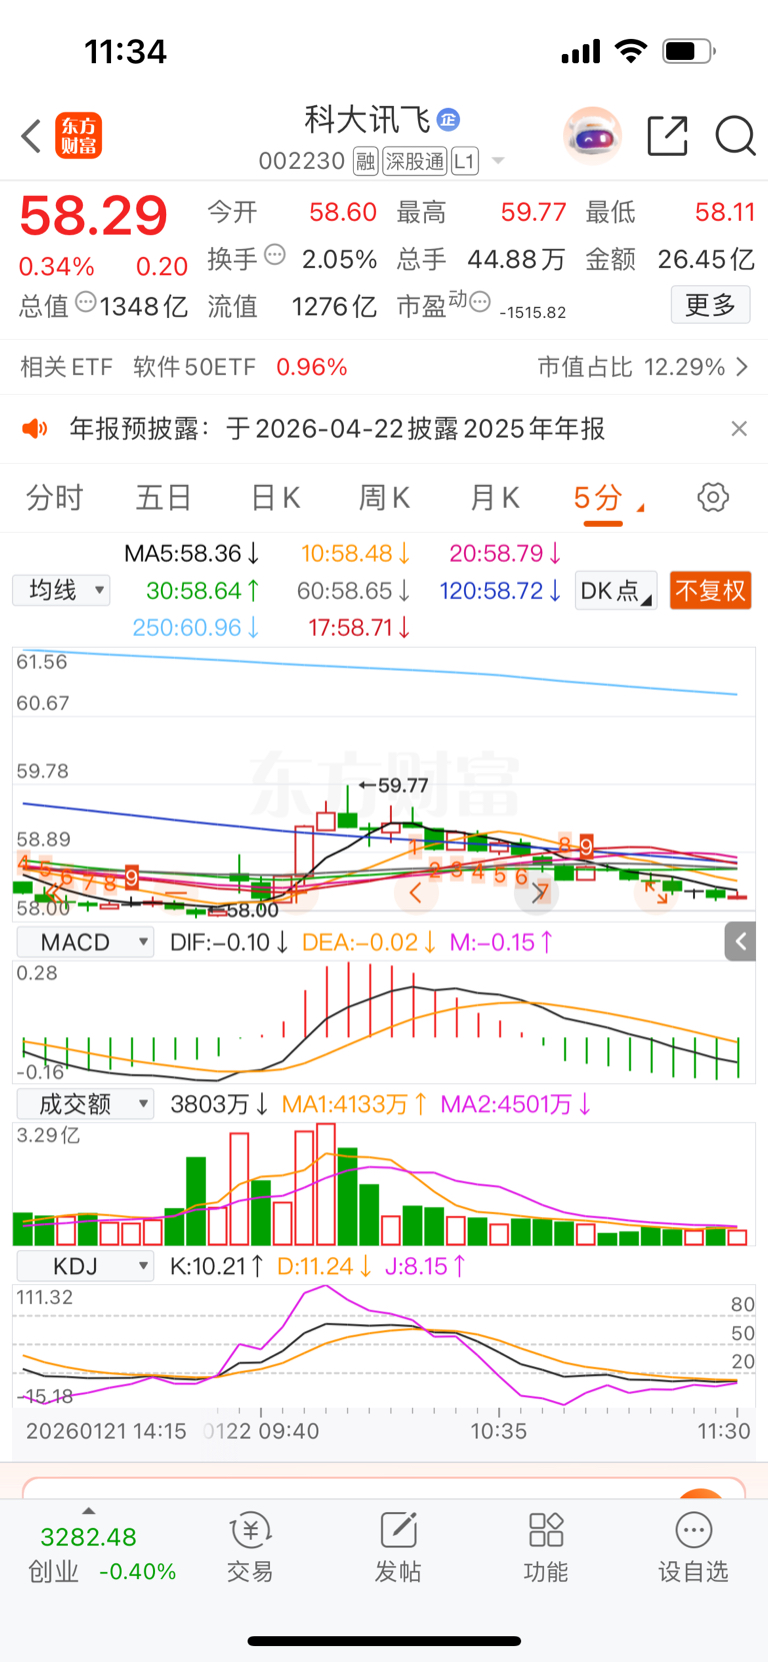Open the MACD indicator dropdown
Image resolution: width=768 pixels, height=1663 pixels.
tap(86, 942)
